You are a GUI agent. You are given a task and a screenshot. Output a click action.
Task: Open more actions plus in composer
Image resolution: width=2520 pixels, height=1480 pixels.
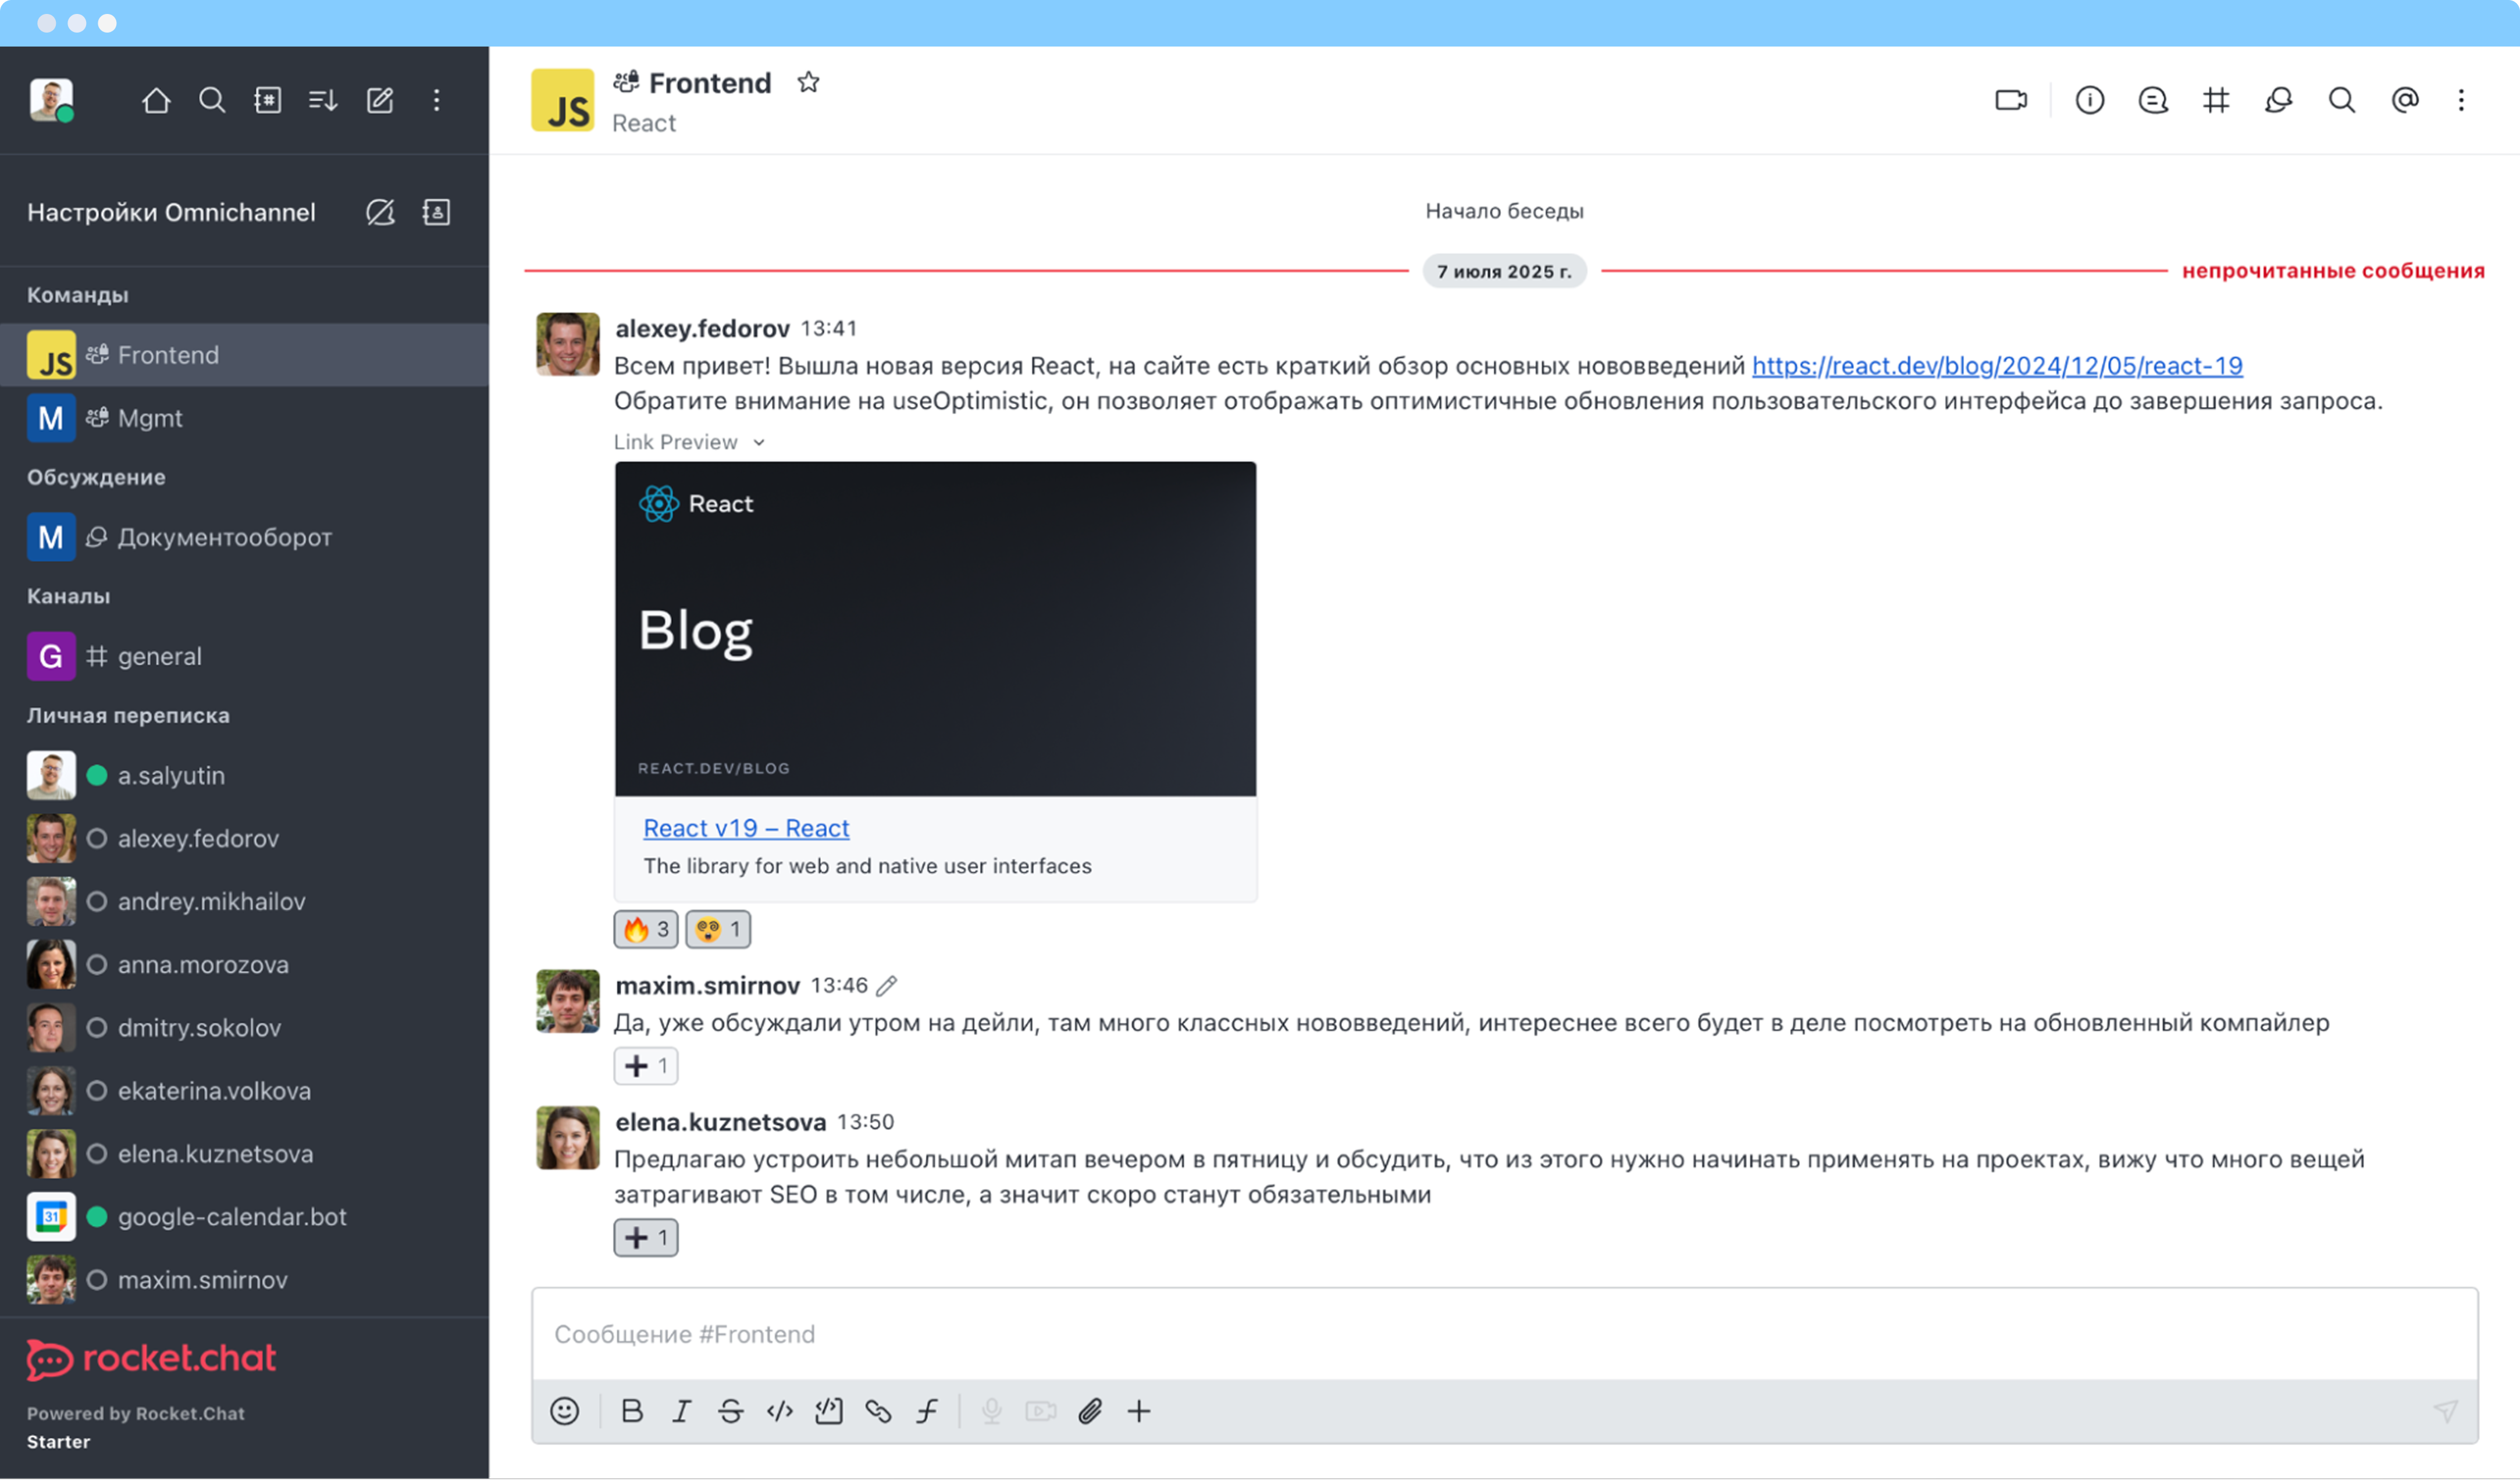1139,1411
